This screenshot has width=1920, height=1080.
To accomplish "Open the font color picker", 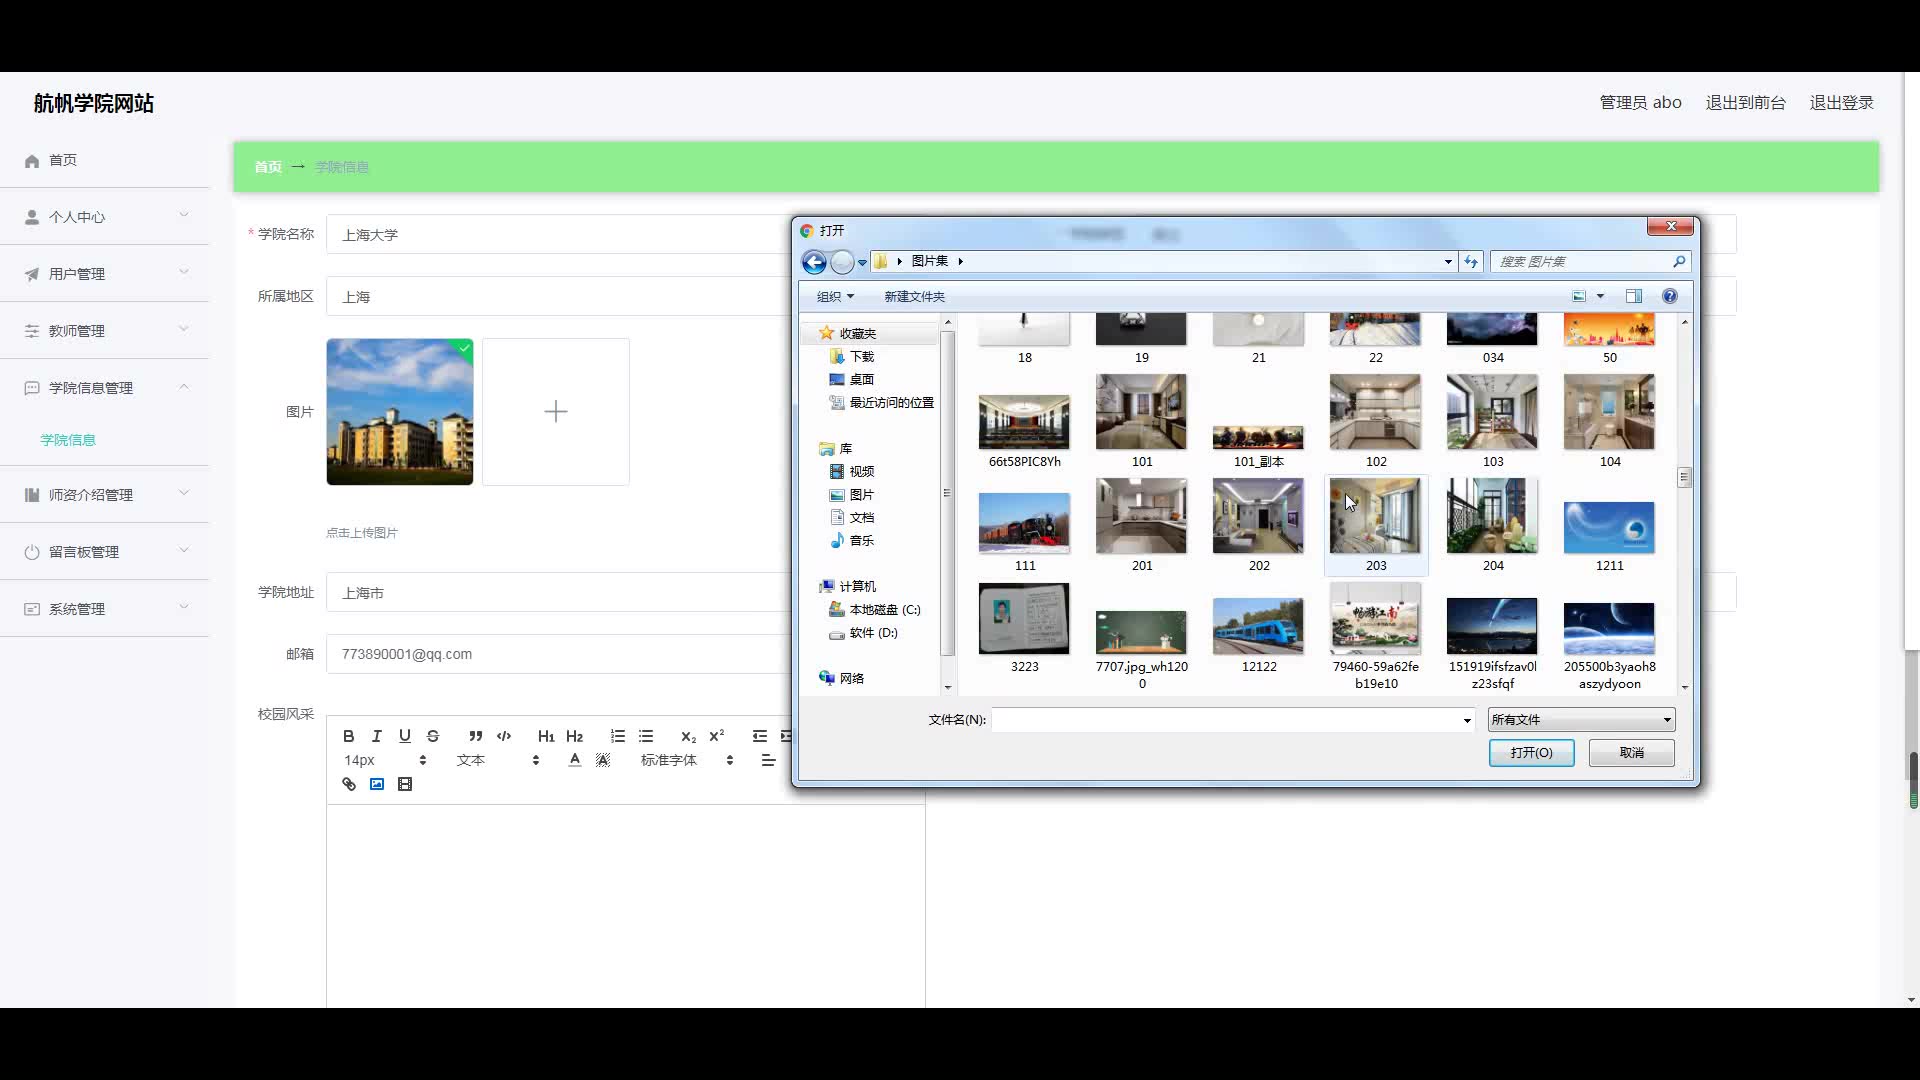I will tap(575, 760).
